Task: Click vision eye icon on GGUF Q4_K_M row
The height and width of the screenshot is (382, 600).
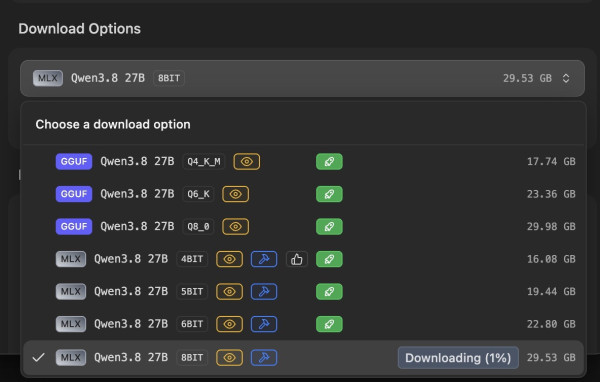Action: pos(246,162)
